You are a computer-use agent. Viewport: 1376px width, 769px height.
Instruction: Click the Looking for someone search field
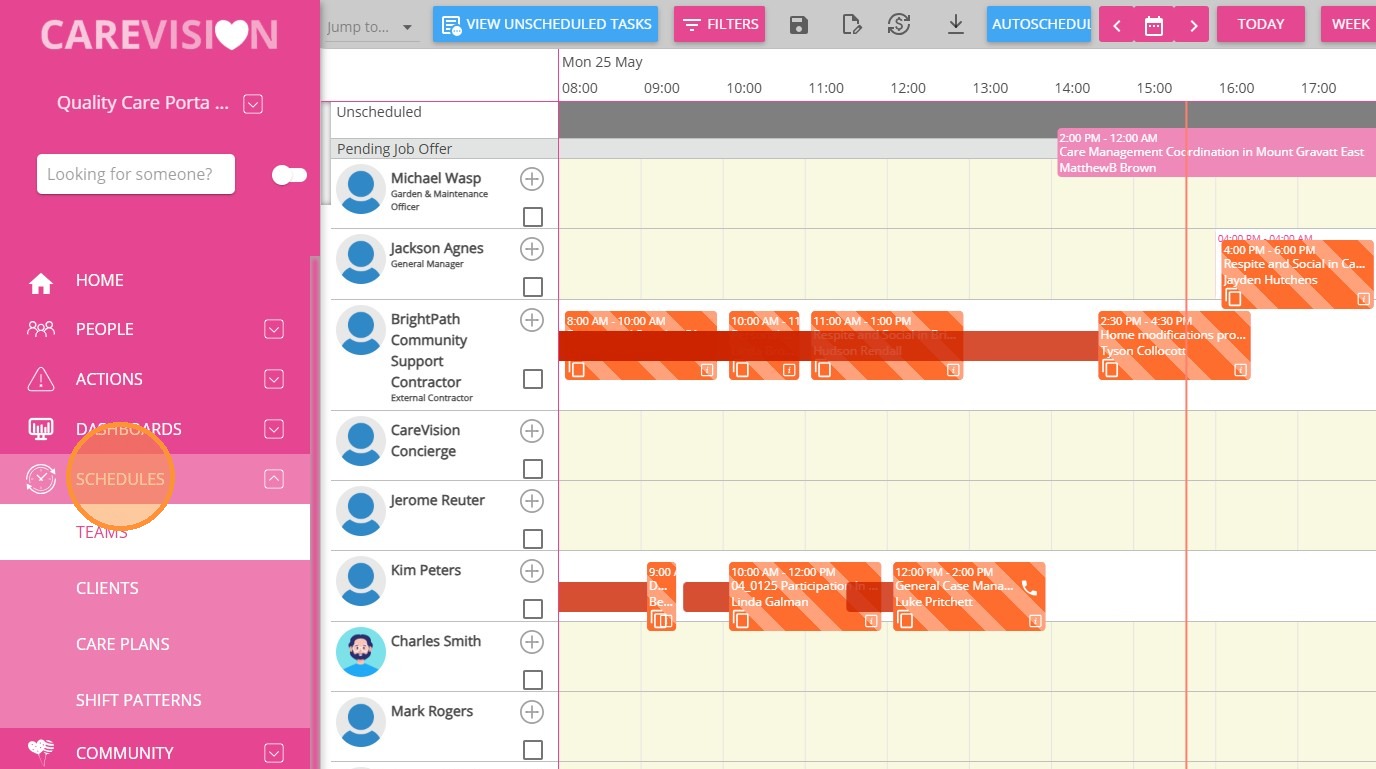pos(136,174)
